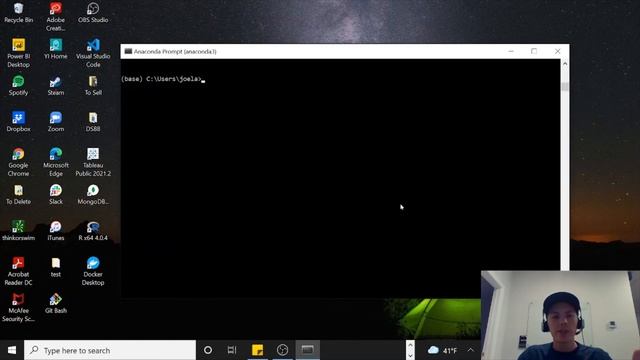Open Adobe Creative Cloud desktop icon

(56, 17)
